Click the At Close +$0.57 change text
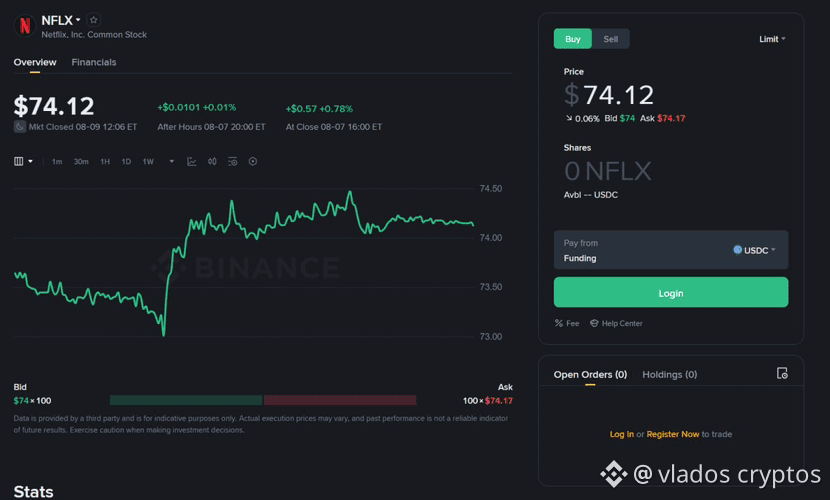The image size is (830, 500). tap(319, 108)
